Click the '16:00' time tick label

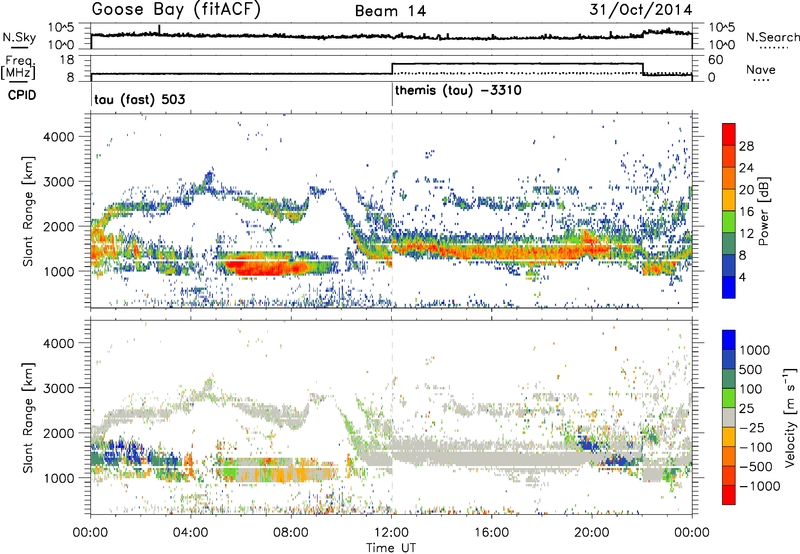[x=491, y=533]
